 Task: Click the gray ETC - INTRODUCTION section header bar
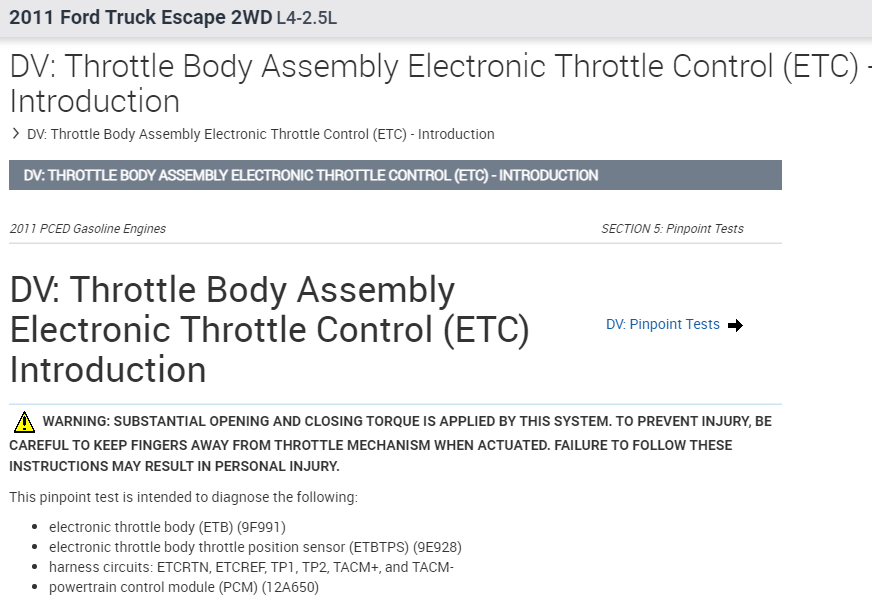(x=395, y=175)
